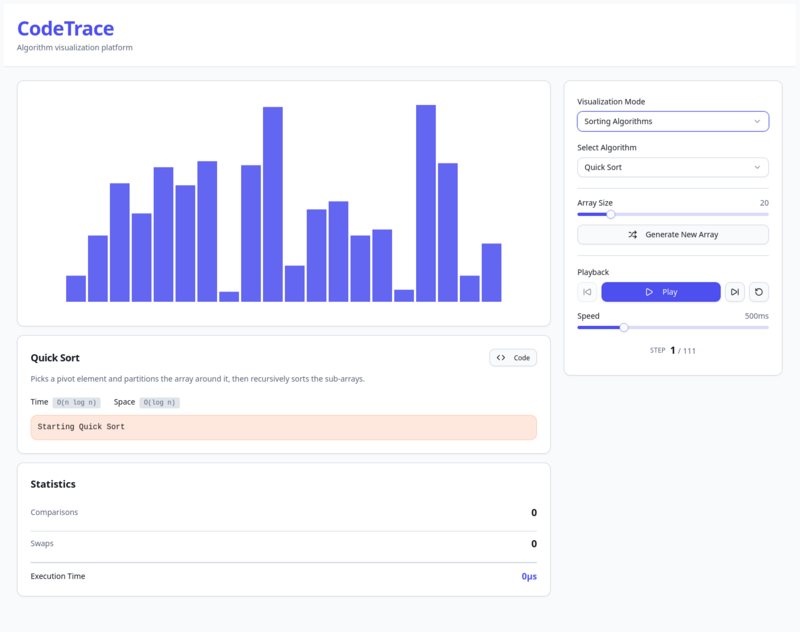Skip back to the first step

[x=587, y=291]
